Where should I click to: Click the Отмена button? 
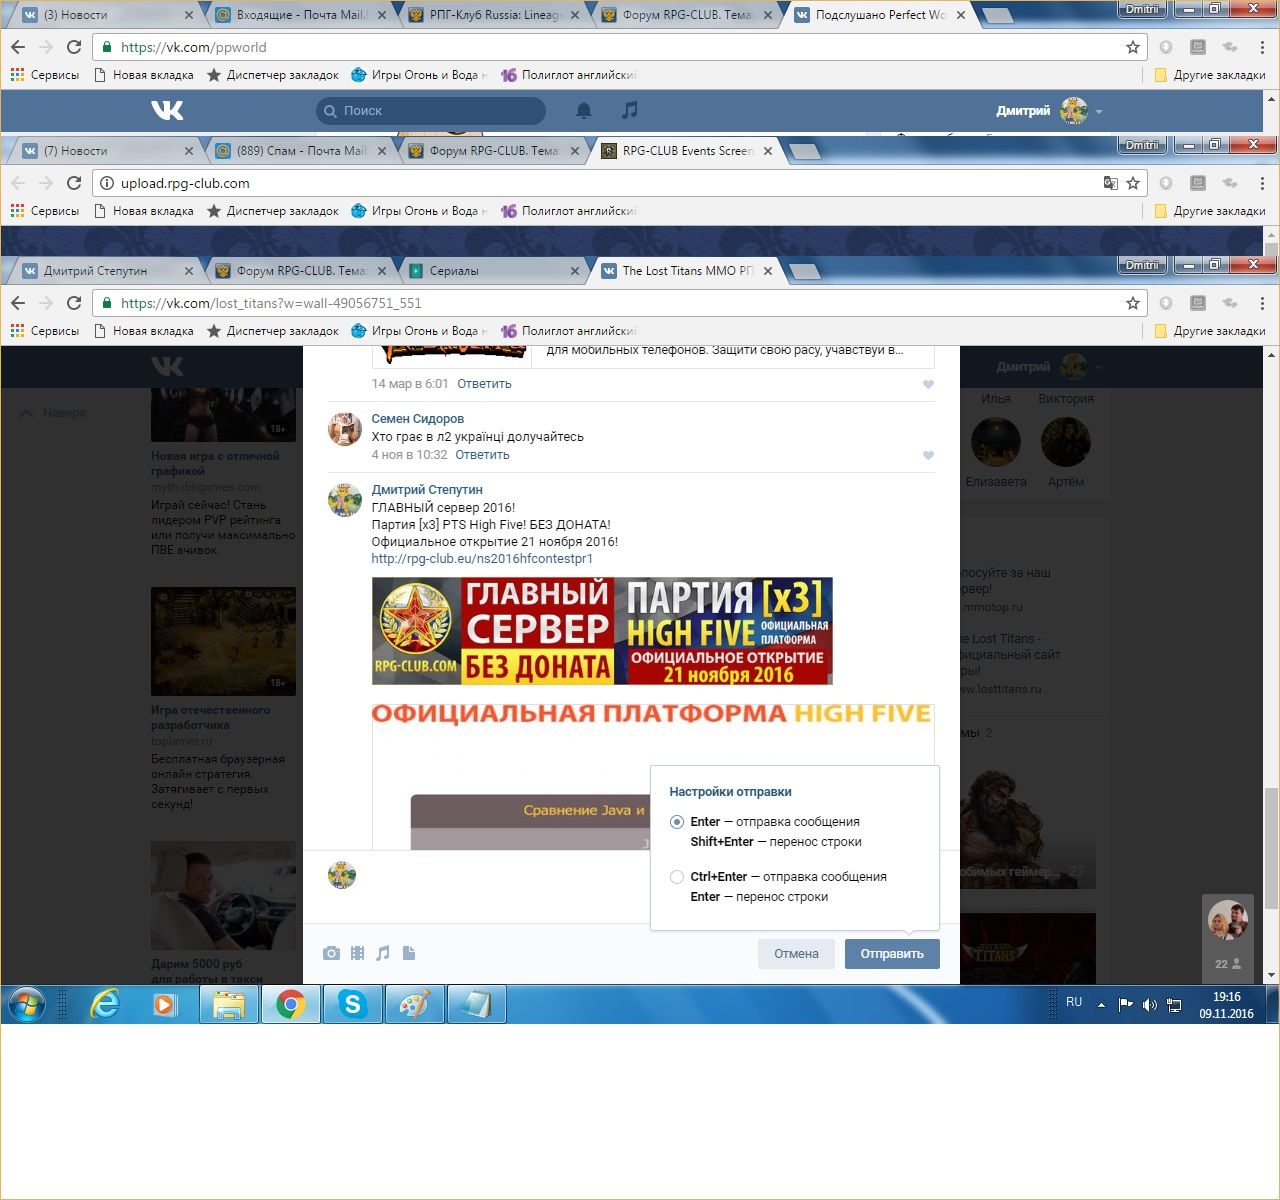(796, 954)
